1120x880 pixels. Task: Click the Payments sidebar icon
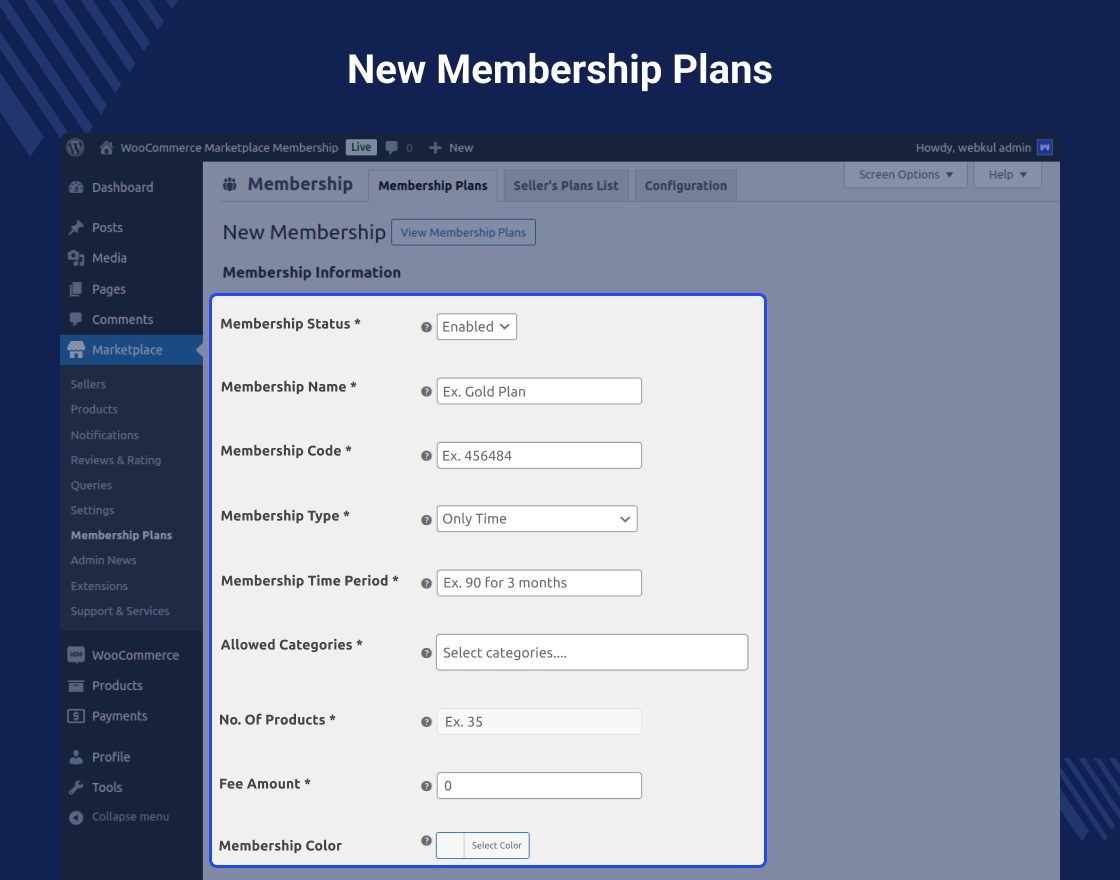click(74, 716)
